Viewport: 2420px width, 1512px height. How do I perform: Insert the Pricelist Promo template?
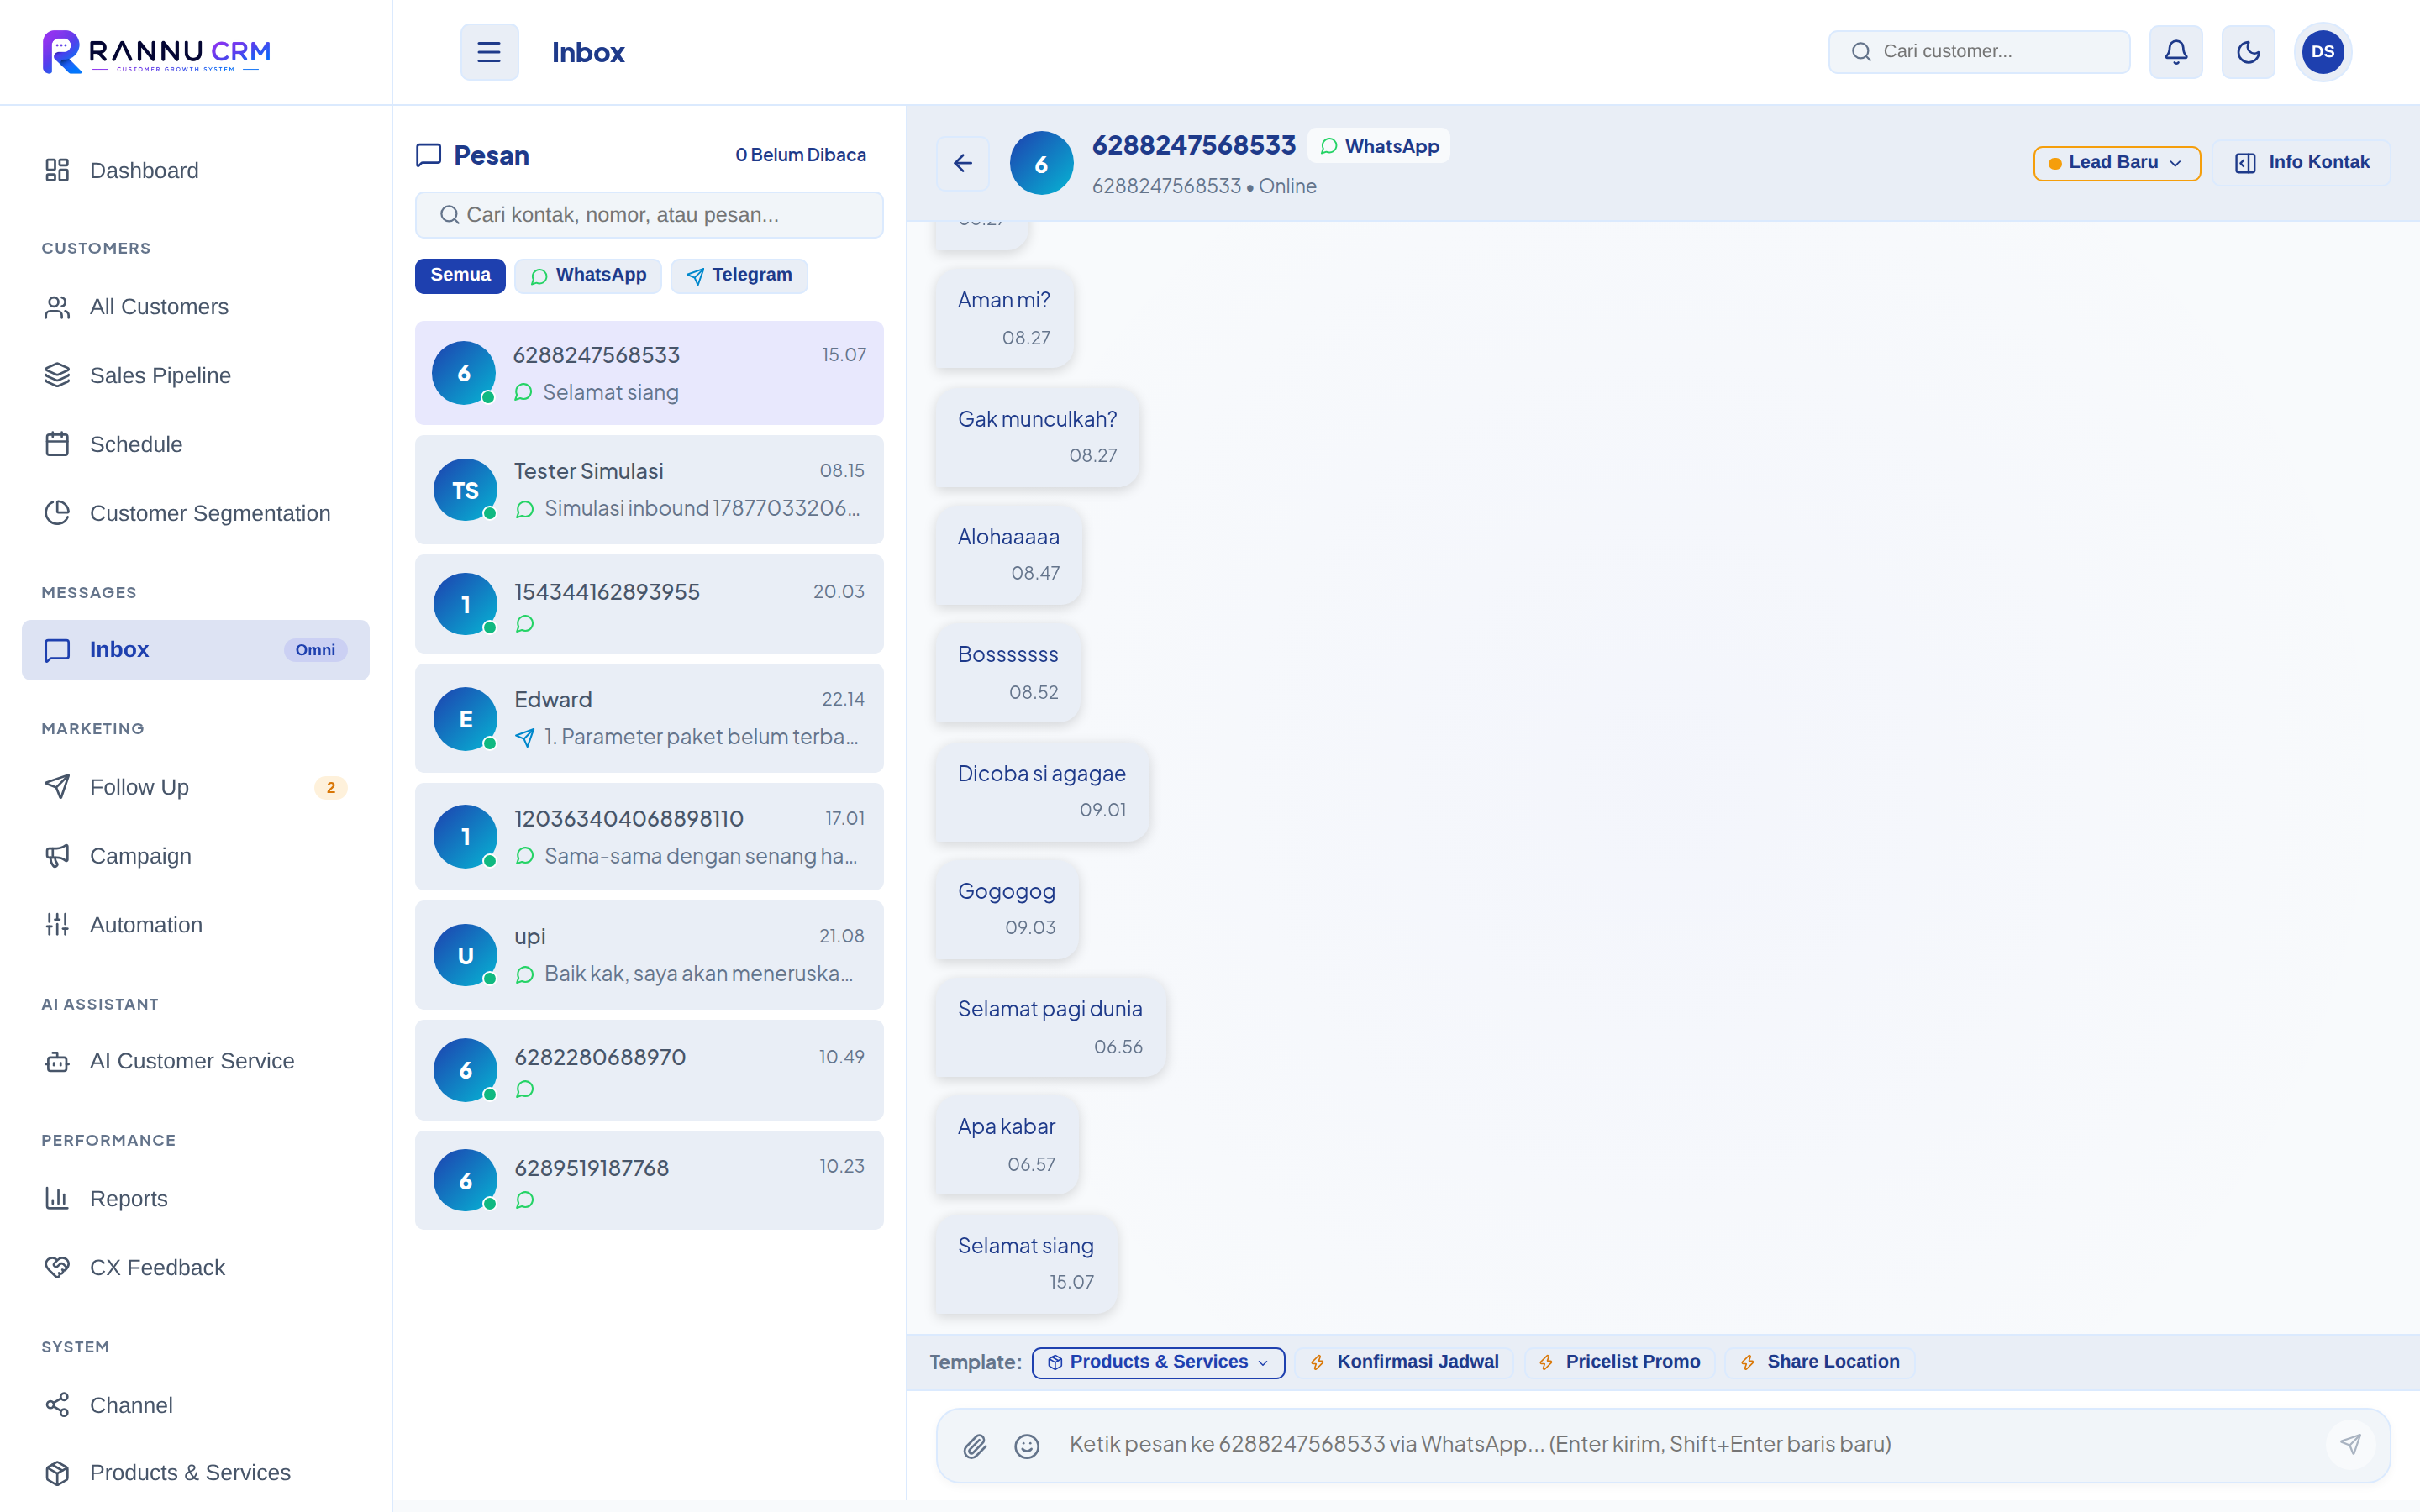pyautogui.click(x=1619, y=1362)
